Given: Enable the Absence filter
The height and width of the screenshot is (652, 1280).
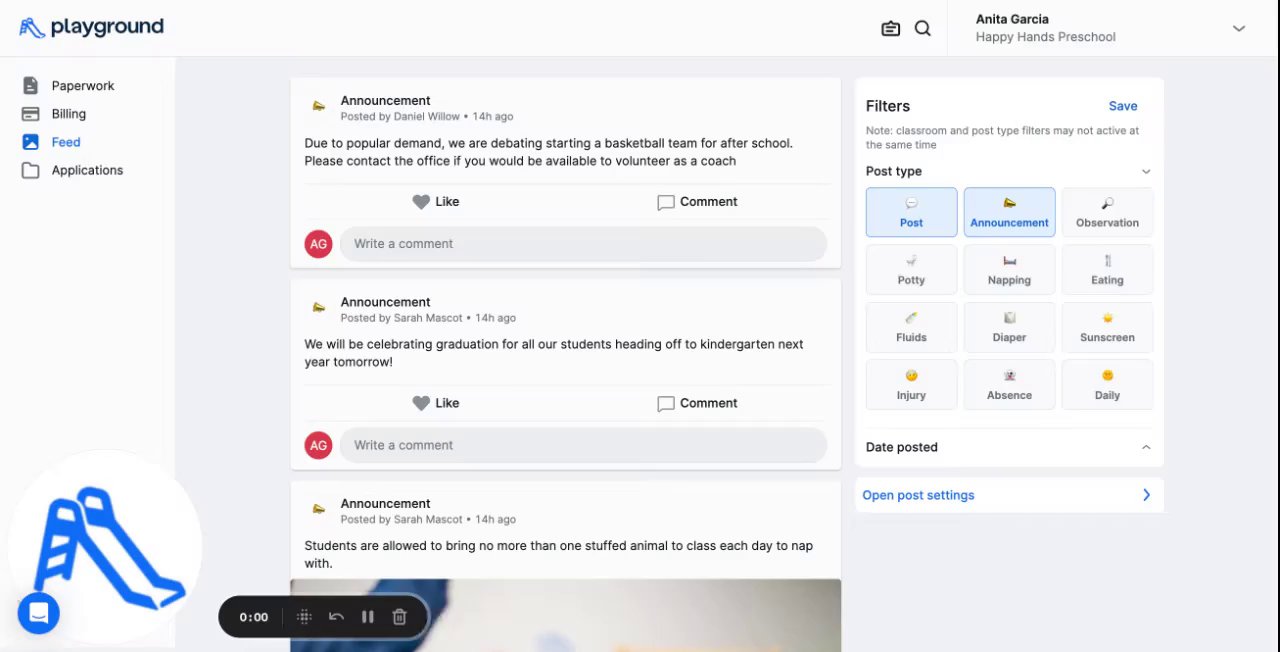Looking at the screenshot, I should (1010, 385).
